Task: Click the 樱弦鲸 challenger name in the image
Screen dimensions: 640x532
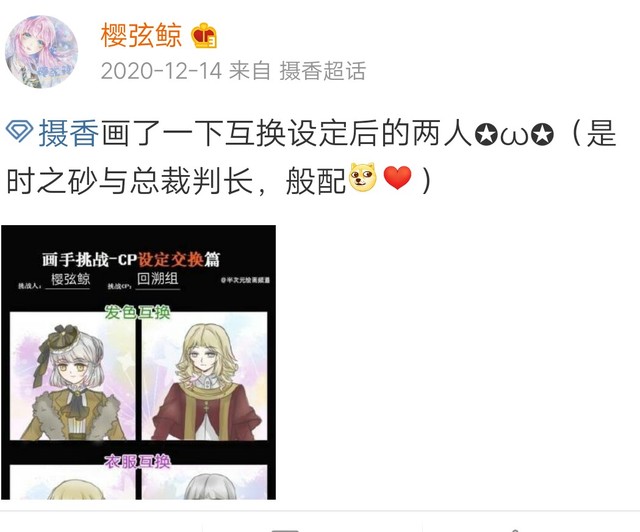Action: 70,279
